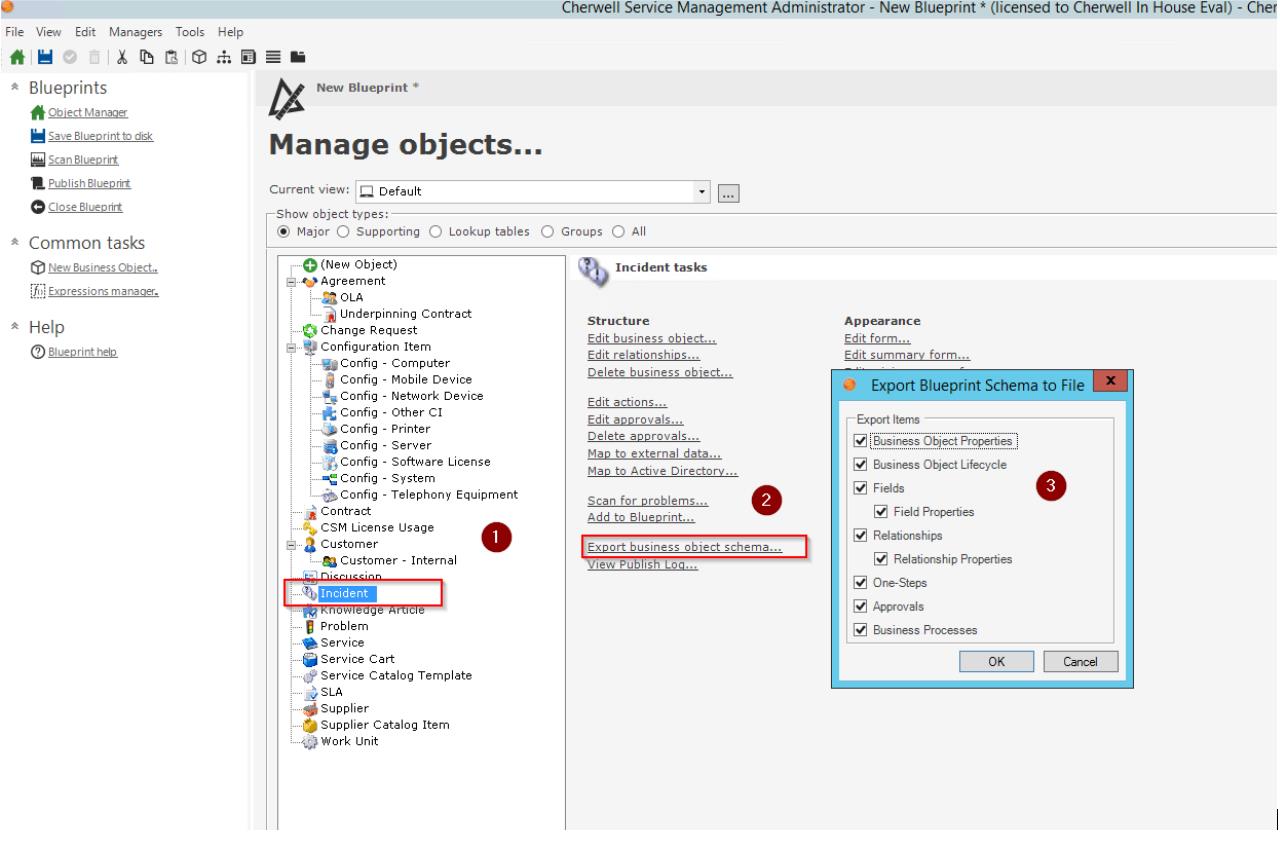Toggle the One-Steps checkbox
This screenshot has width=1280, height=842.
pyautogui.click(x=860, y=583)
